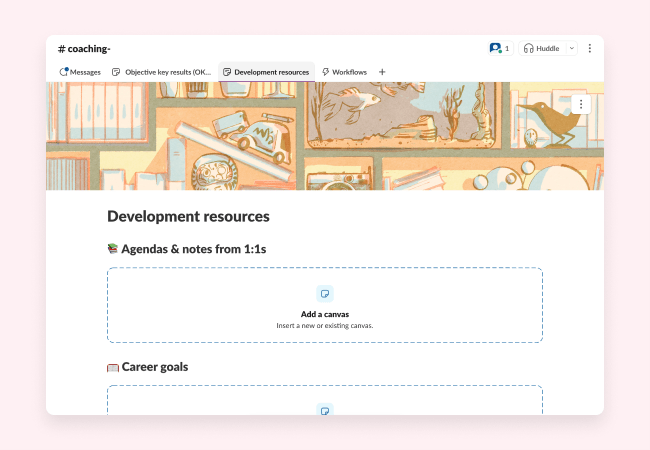Click the emoji next to Career goals
The height and width of the screenshot is (450, 650).
[x=113, y=367]
